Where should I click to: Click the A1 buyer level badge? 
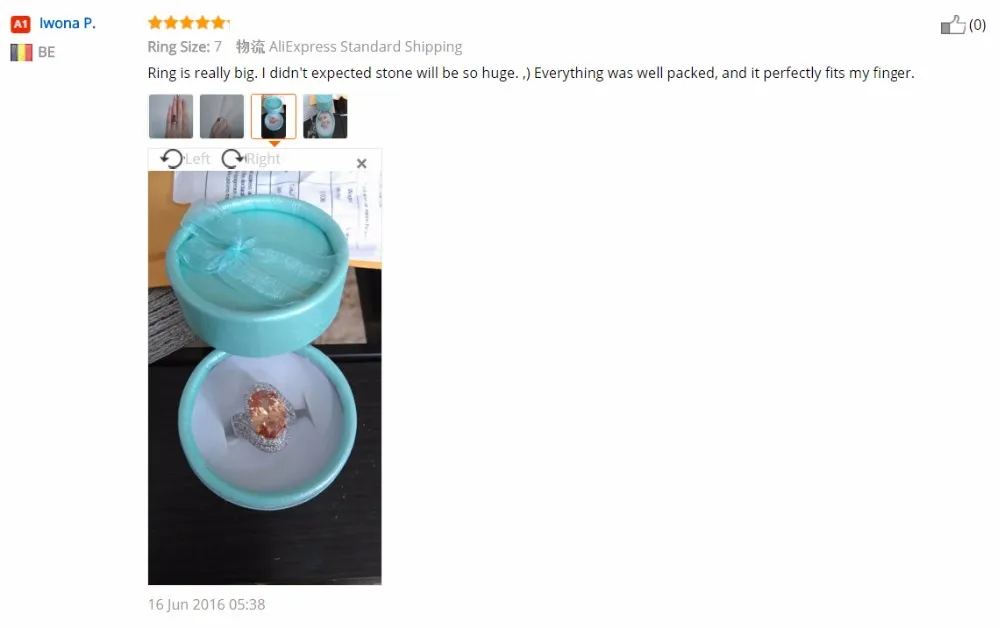(x=20, y=24)
